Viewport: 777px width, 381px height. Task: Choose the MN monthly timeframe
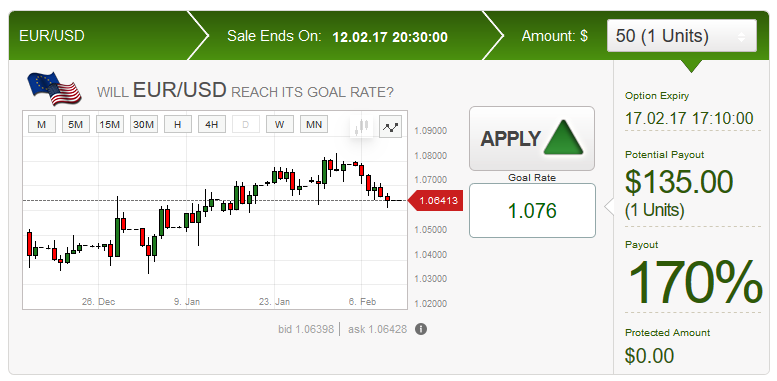314,125
